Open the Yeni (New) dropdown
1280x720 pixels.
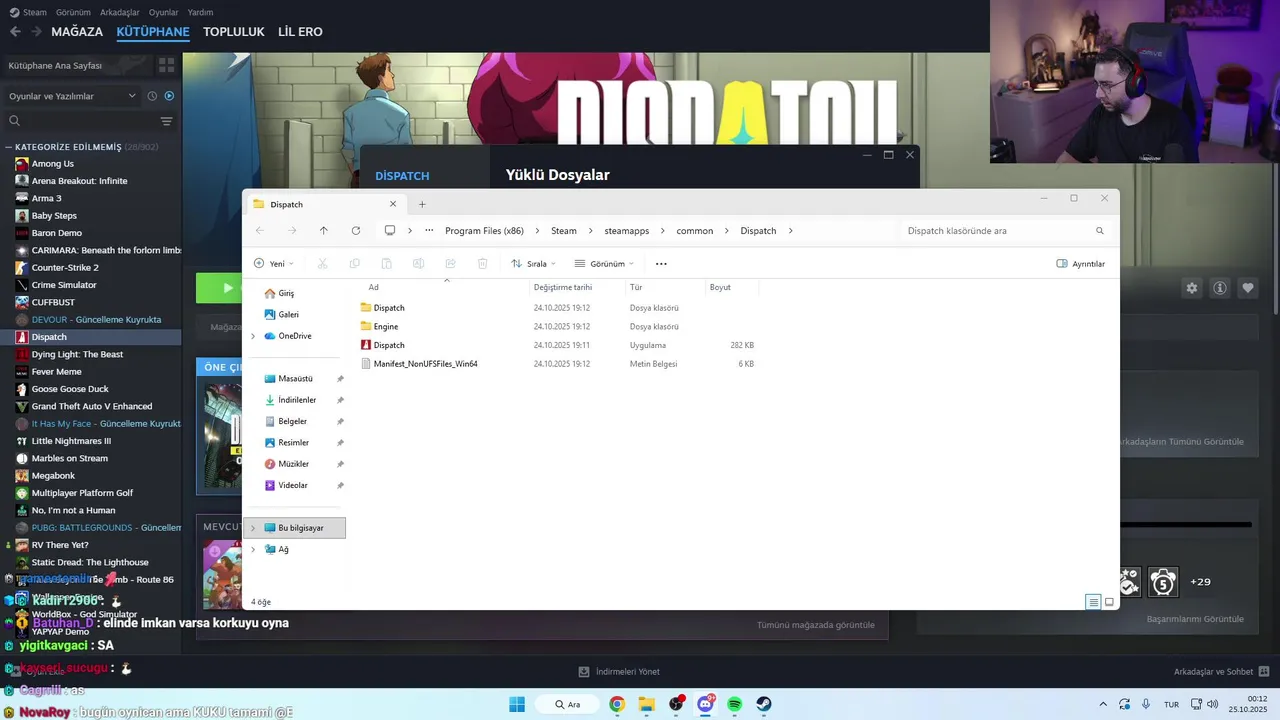pos(274,264)
